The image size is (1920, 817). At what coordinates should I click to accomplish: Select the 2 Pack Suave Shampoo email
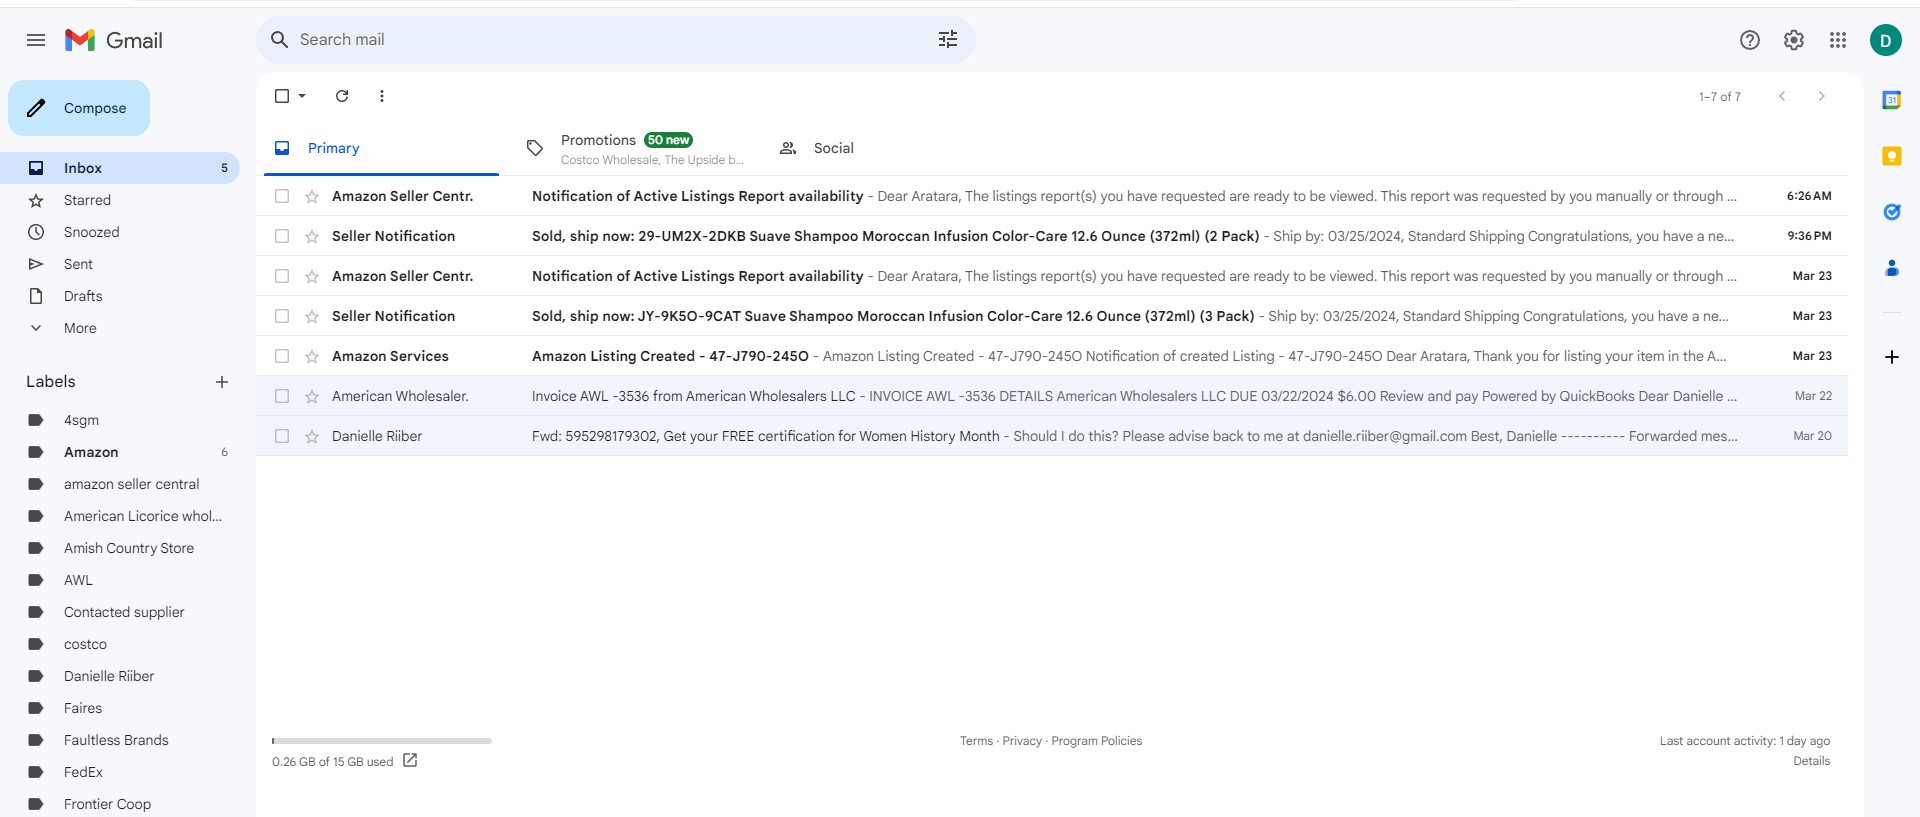tap(282, 236)
